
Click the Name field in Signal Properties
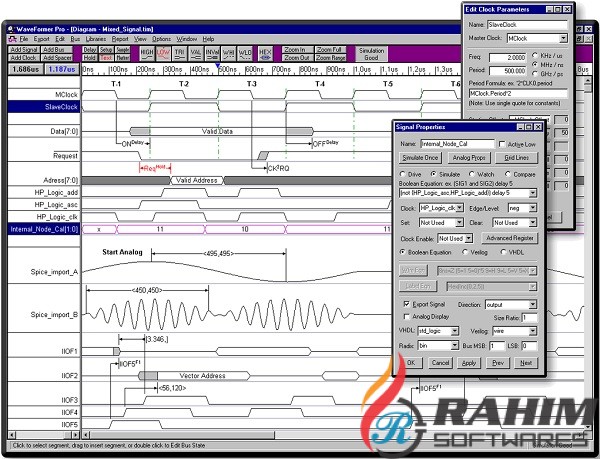click(457, 144)
